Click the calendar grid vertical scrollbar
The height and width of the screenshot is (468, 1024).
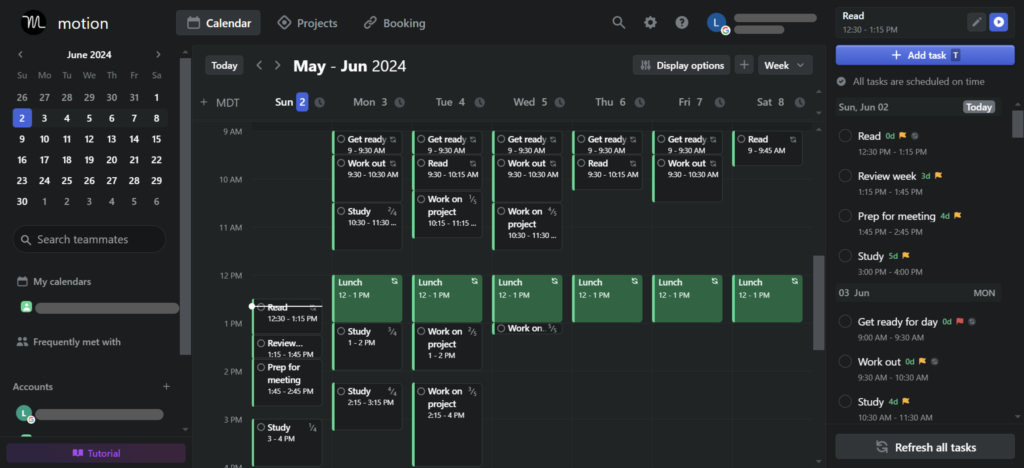tap(818, 302)
